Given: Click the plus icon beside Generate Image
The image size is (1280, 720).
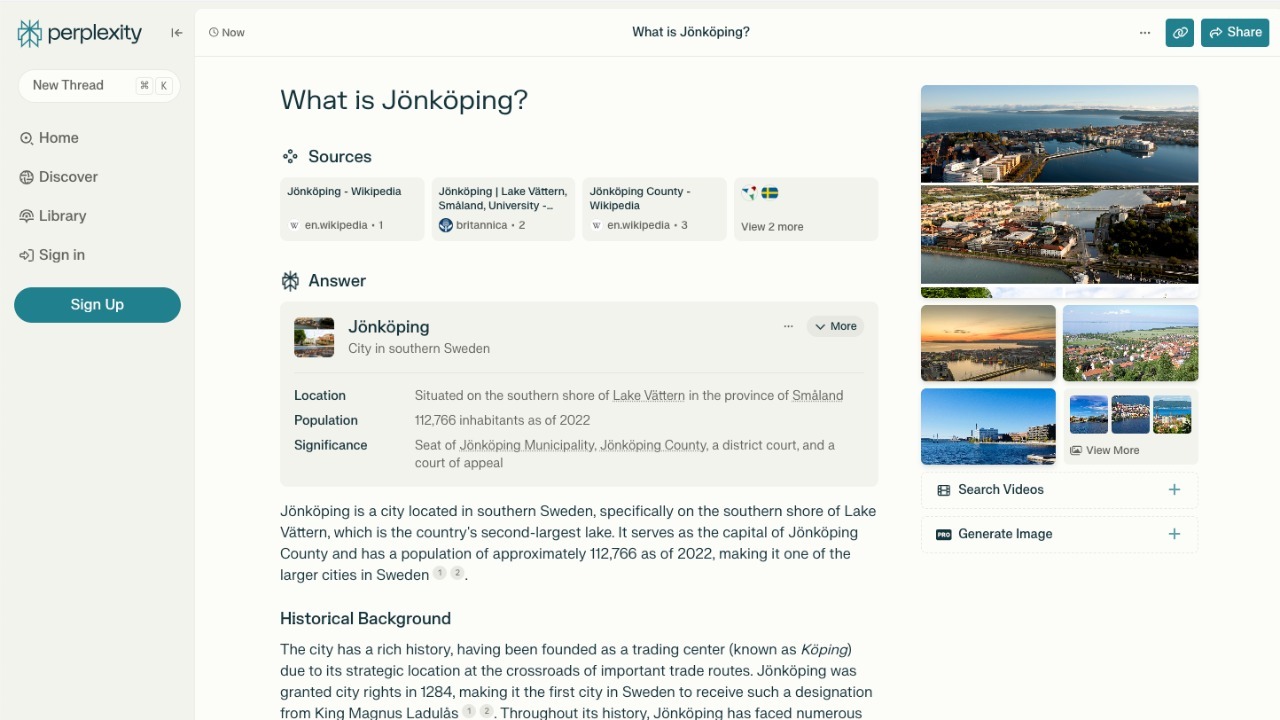Looking at the screenshot, I should pyautogui.click(x=1174, y=534).
